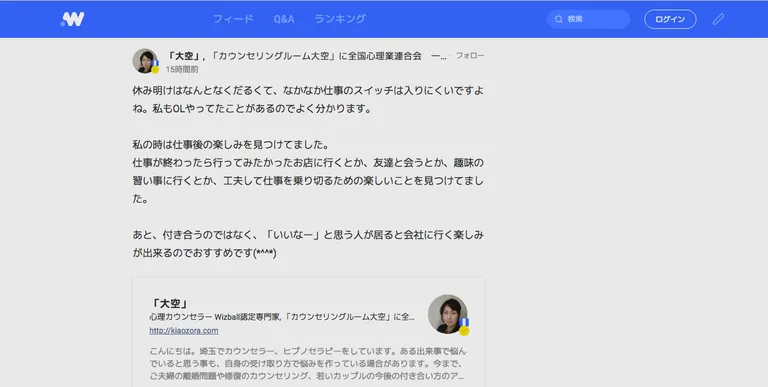Follow the author via フォロー link

pyautogui.click(x=470, y=56)
